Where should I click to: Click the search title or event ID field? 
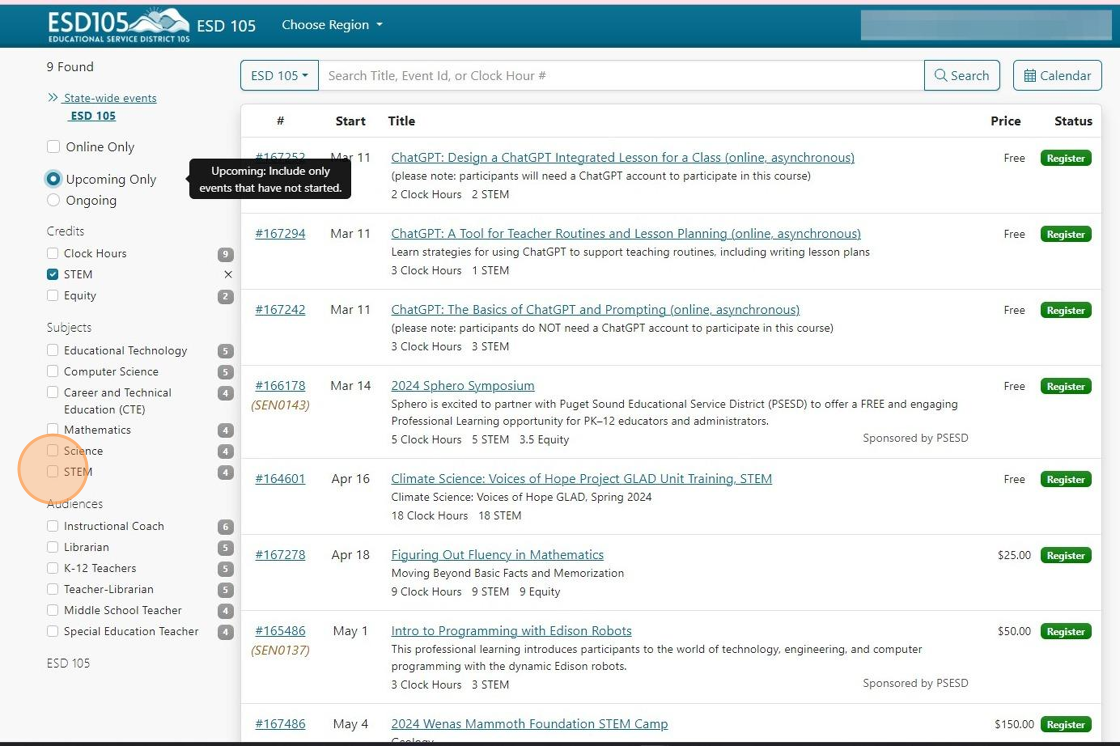[x=621, y=76]
